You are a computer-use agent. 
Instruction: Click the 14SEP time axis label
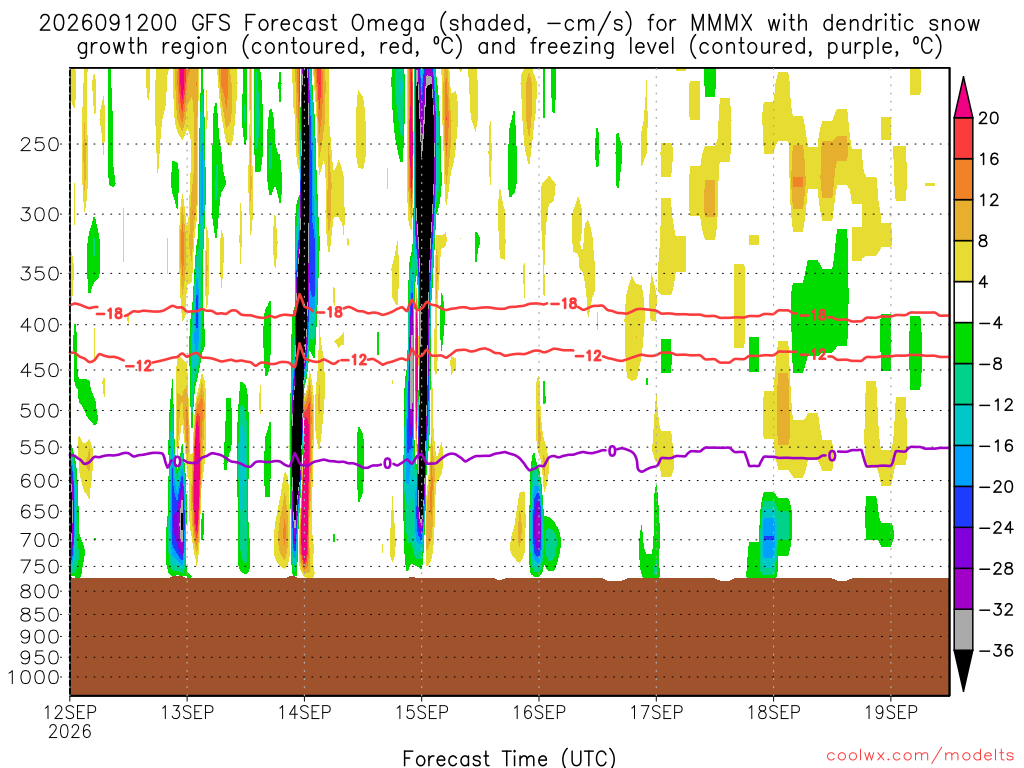click(304, 712)
